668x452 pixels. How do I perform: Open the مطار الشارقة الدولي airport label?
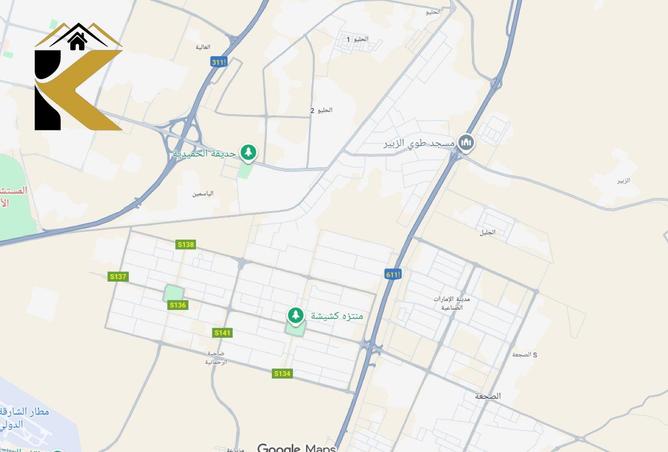pos(24,418)
